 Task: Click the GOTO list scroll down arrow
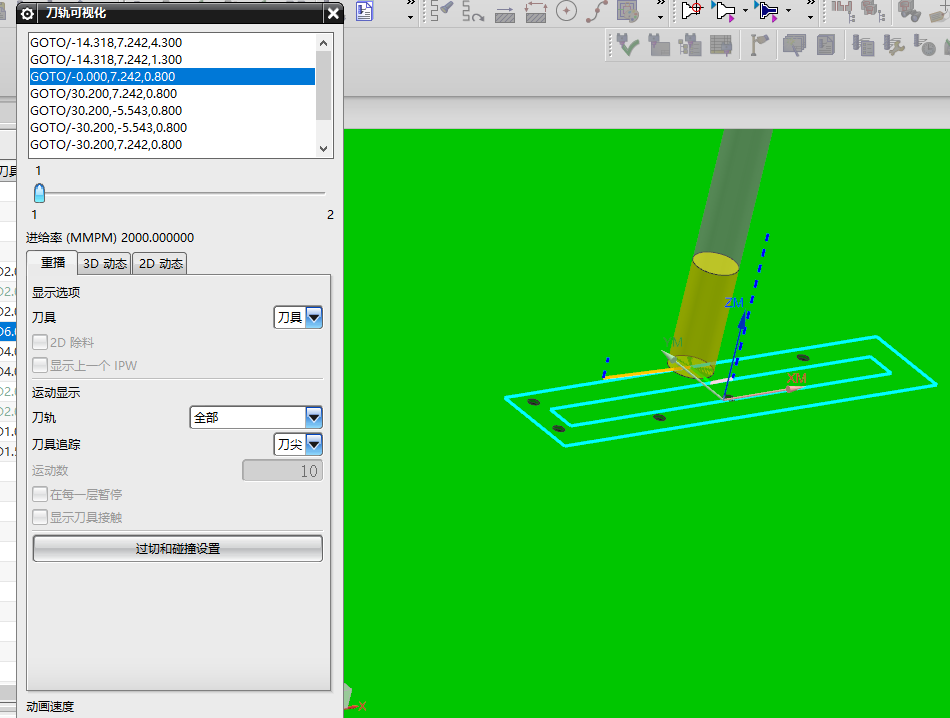[324, 148]
